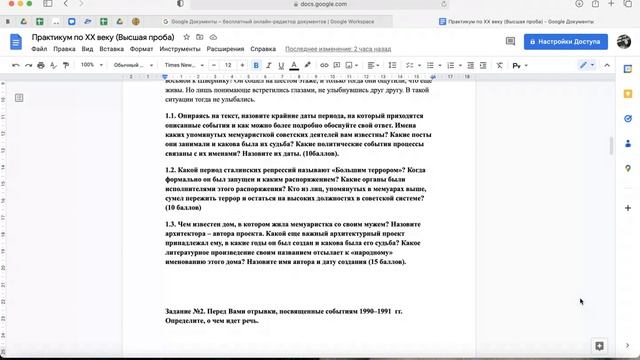Collapse the menus with the chevron

pyautogui.click(x=607, y=65)
